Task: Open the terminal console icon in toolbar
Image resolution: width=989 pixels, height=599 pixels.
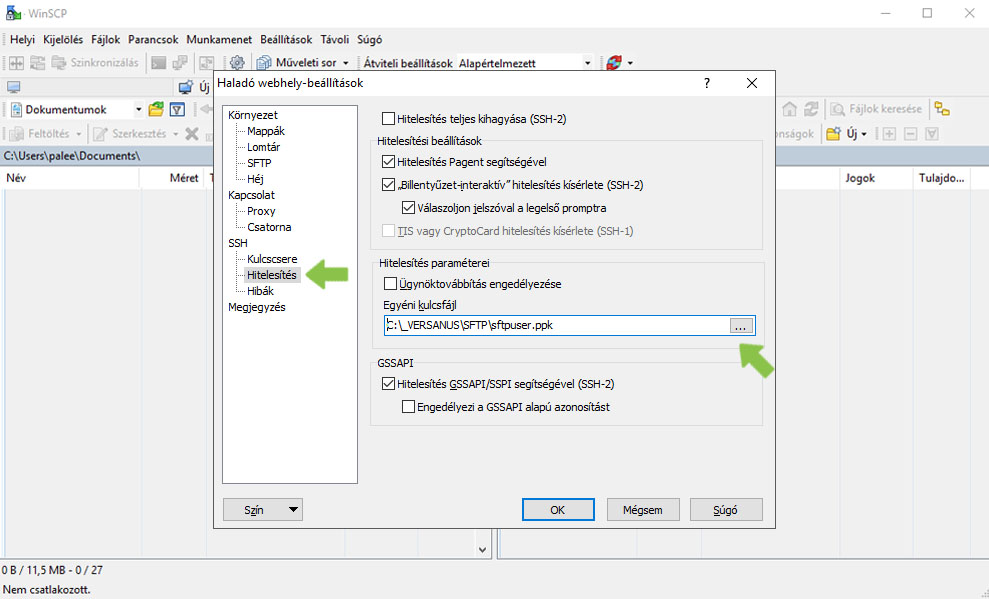Action: tap(159, 63)
